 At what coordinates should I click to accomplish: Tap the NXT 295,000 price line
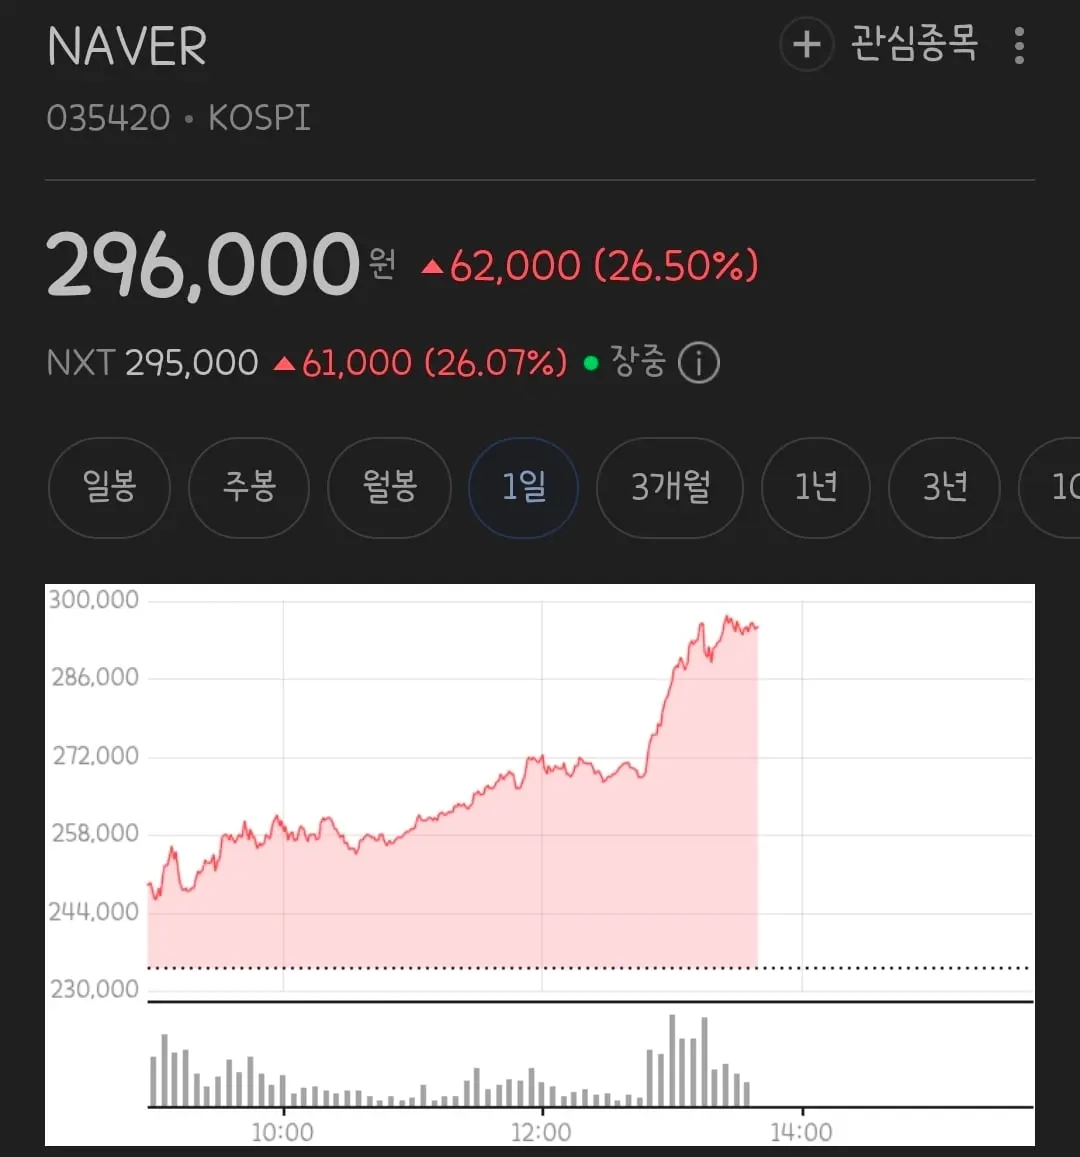pos(153,363)
